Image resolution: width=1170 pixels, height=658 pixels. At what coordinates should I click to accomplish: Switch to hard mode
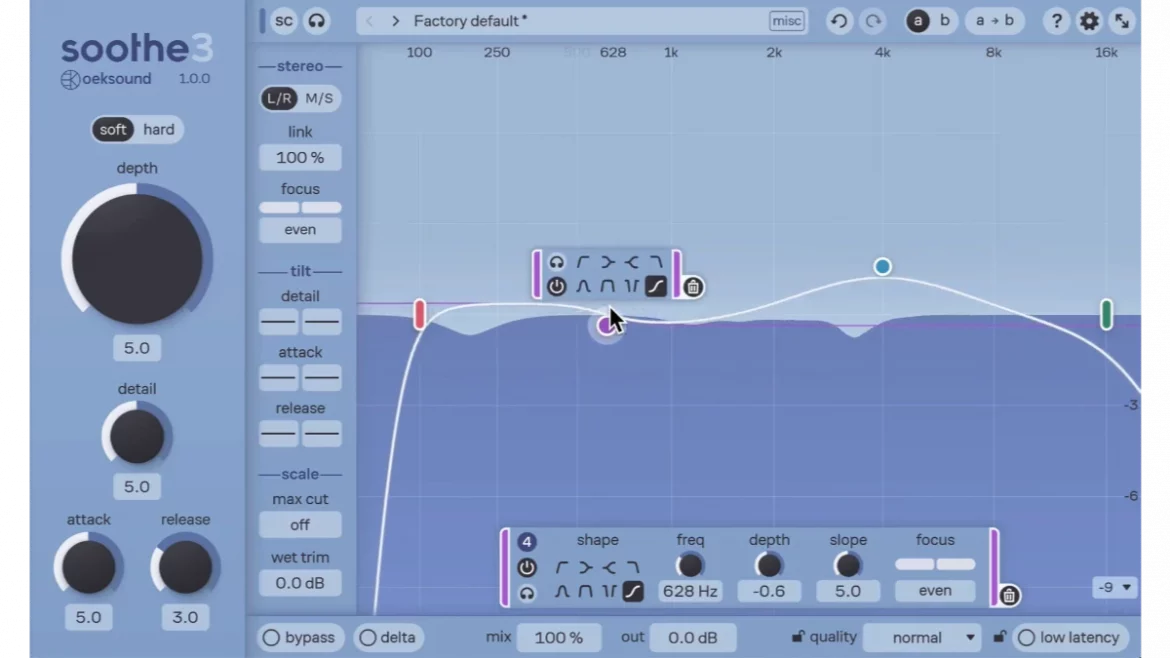[159, 130]
